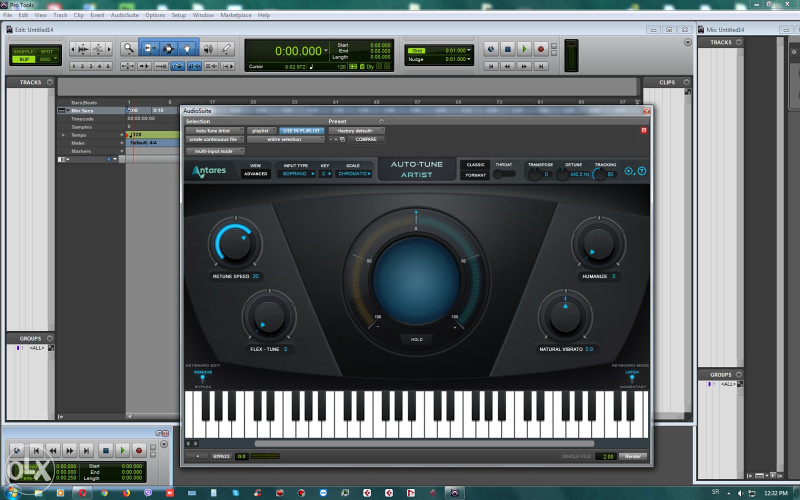The height and width of the screenshot is (500, 800).
Task: Click the taskbar volume speaker icon
Action: [x=740, y=493]
